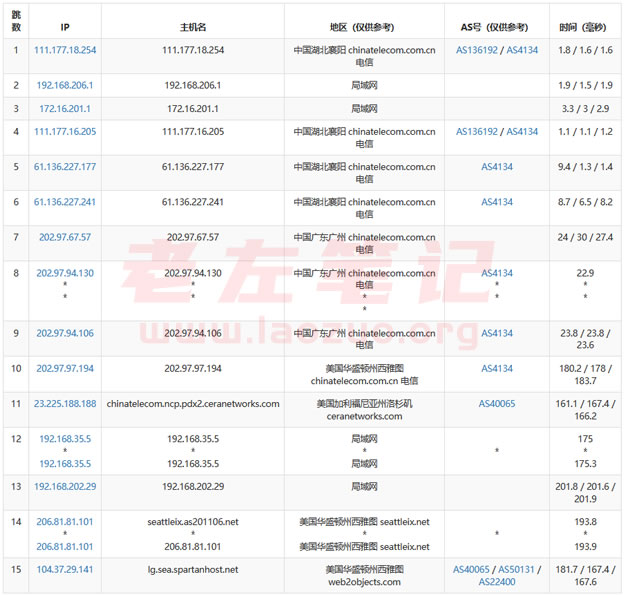628x595 pixels.
Task: Open IP link 202.97.97.194 in hop 10
Action: pyautogui.click(x=65, y=368)
